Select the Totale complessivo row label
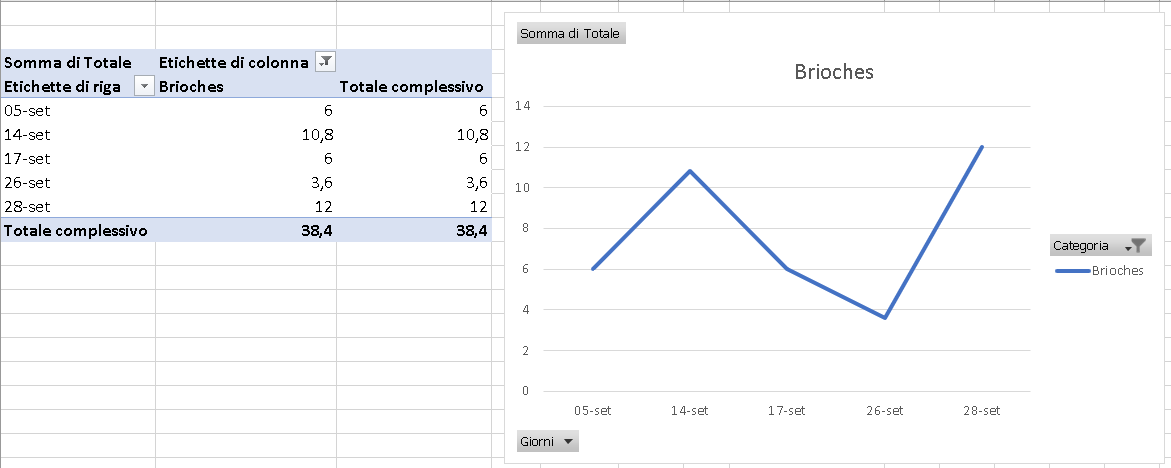 click(x=78, y=230)
